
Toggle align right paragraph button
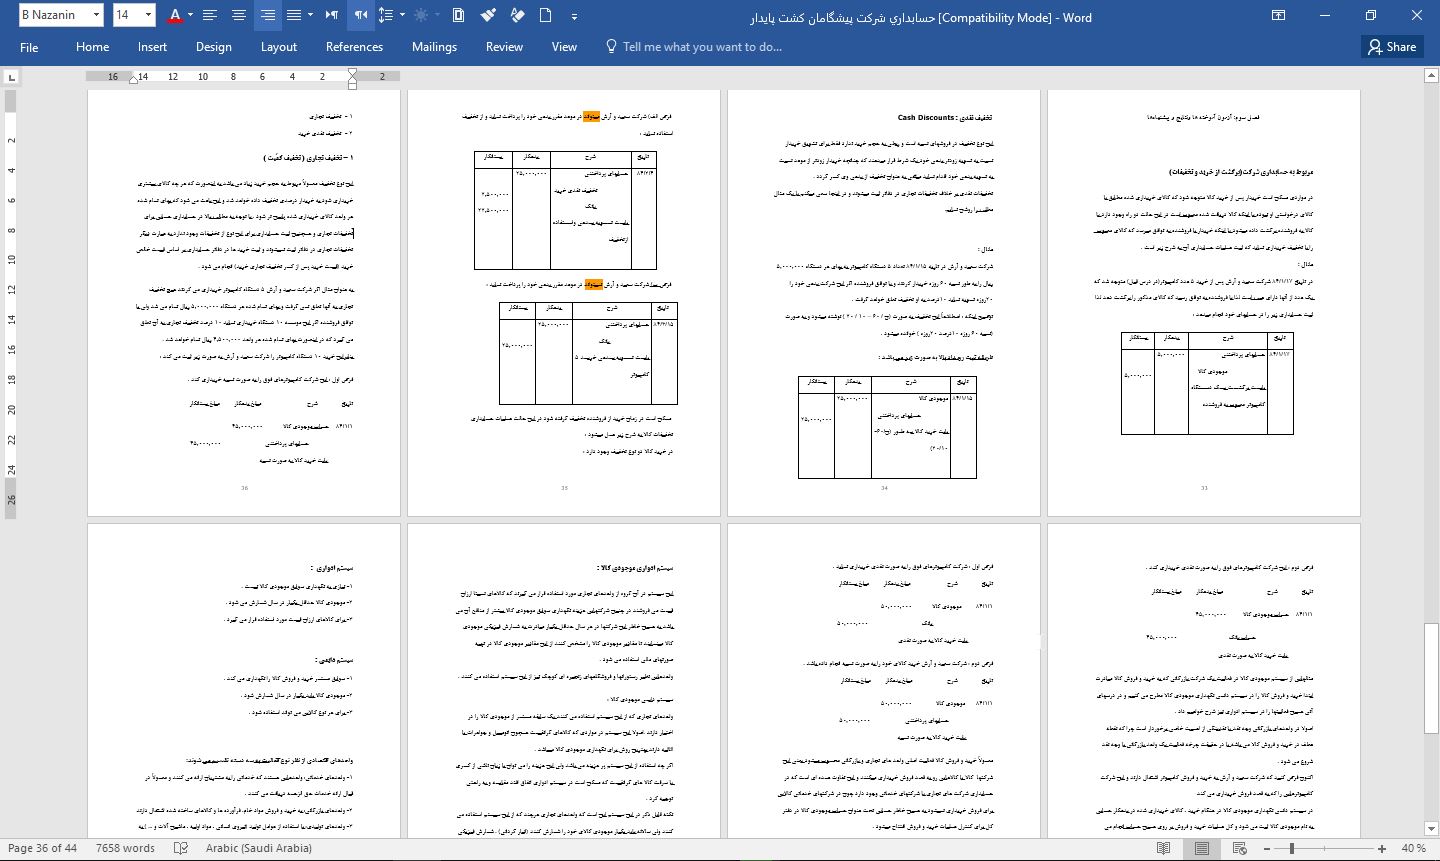267,15
